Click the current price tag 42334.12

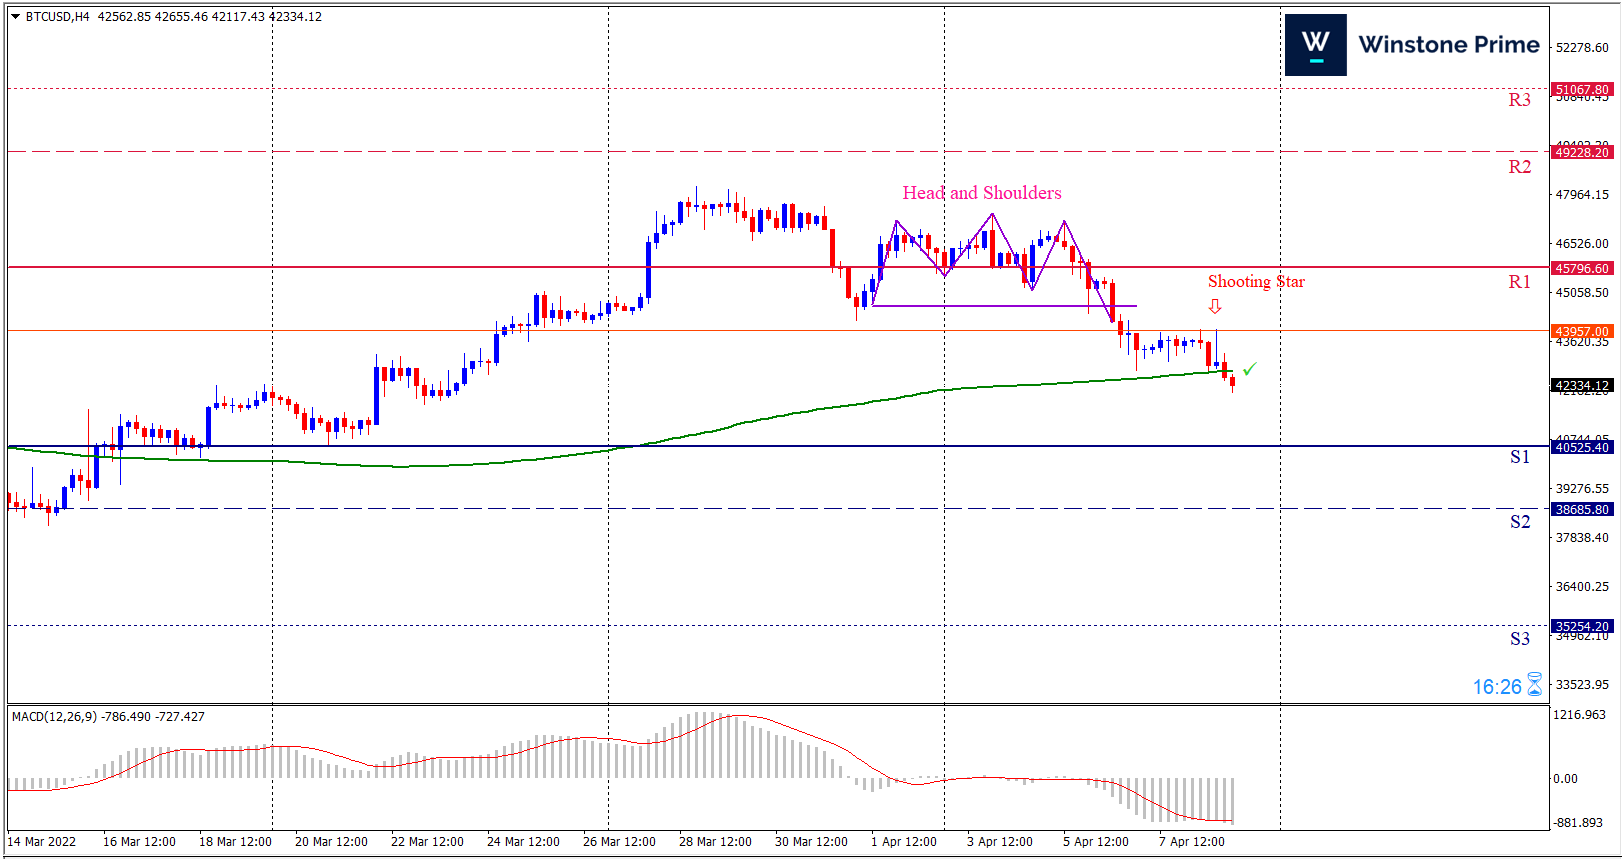(x=1581, y=385)
